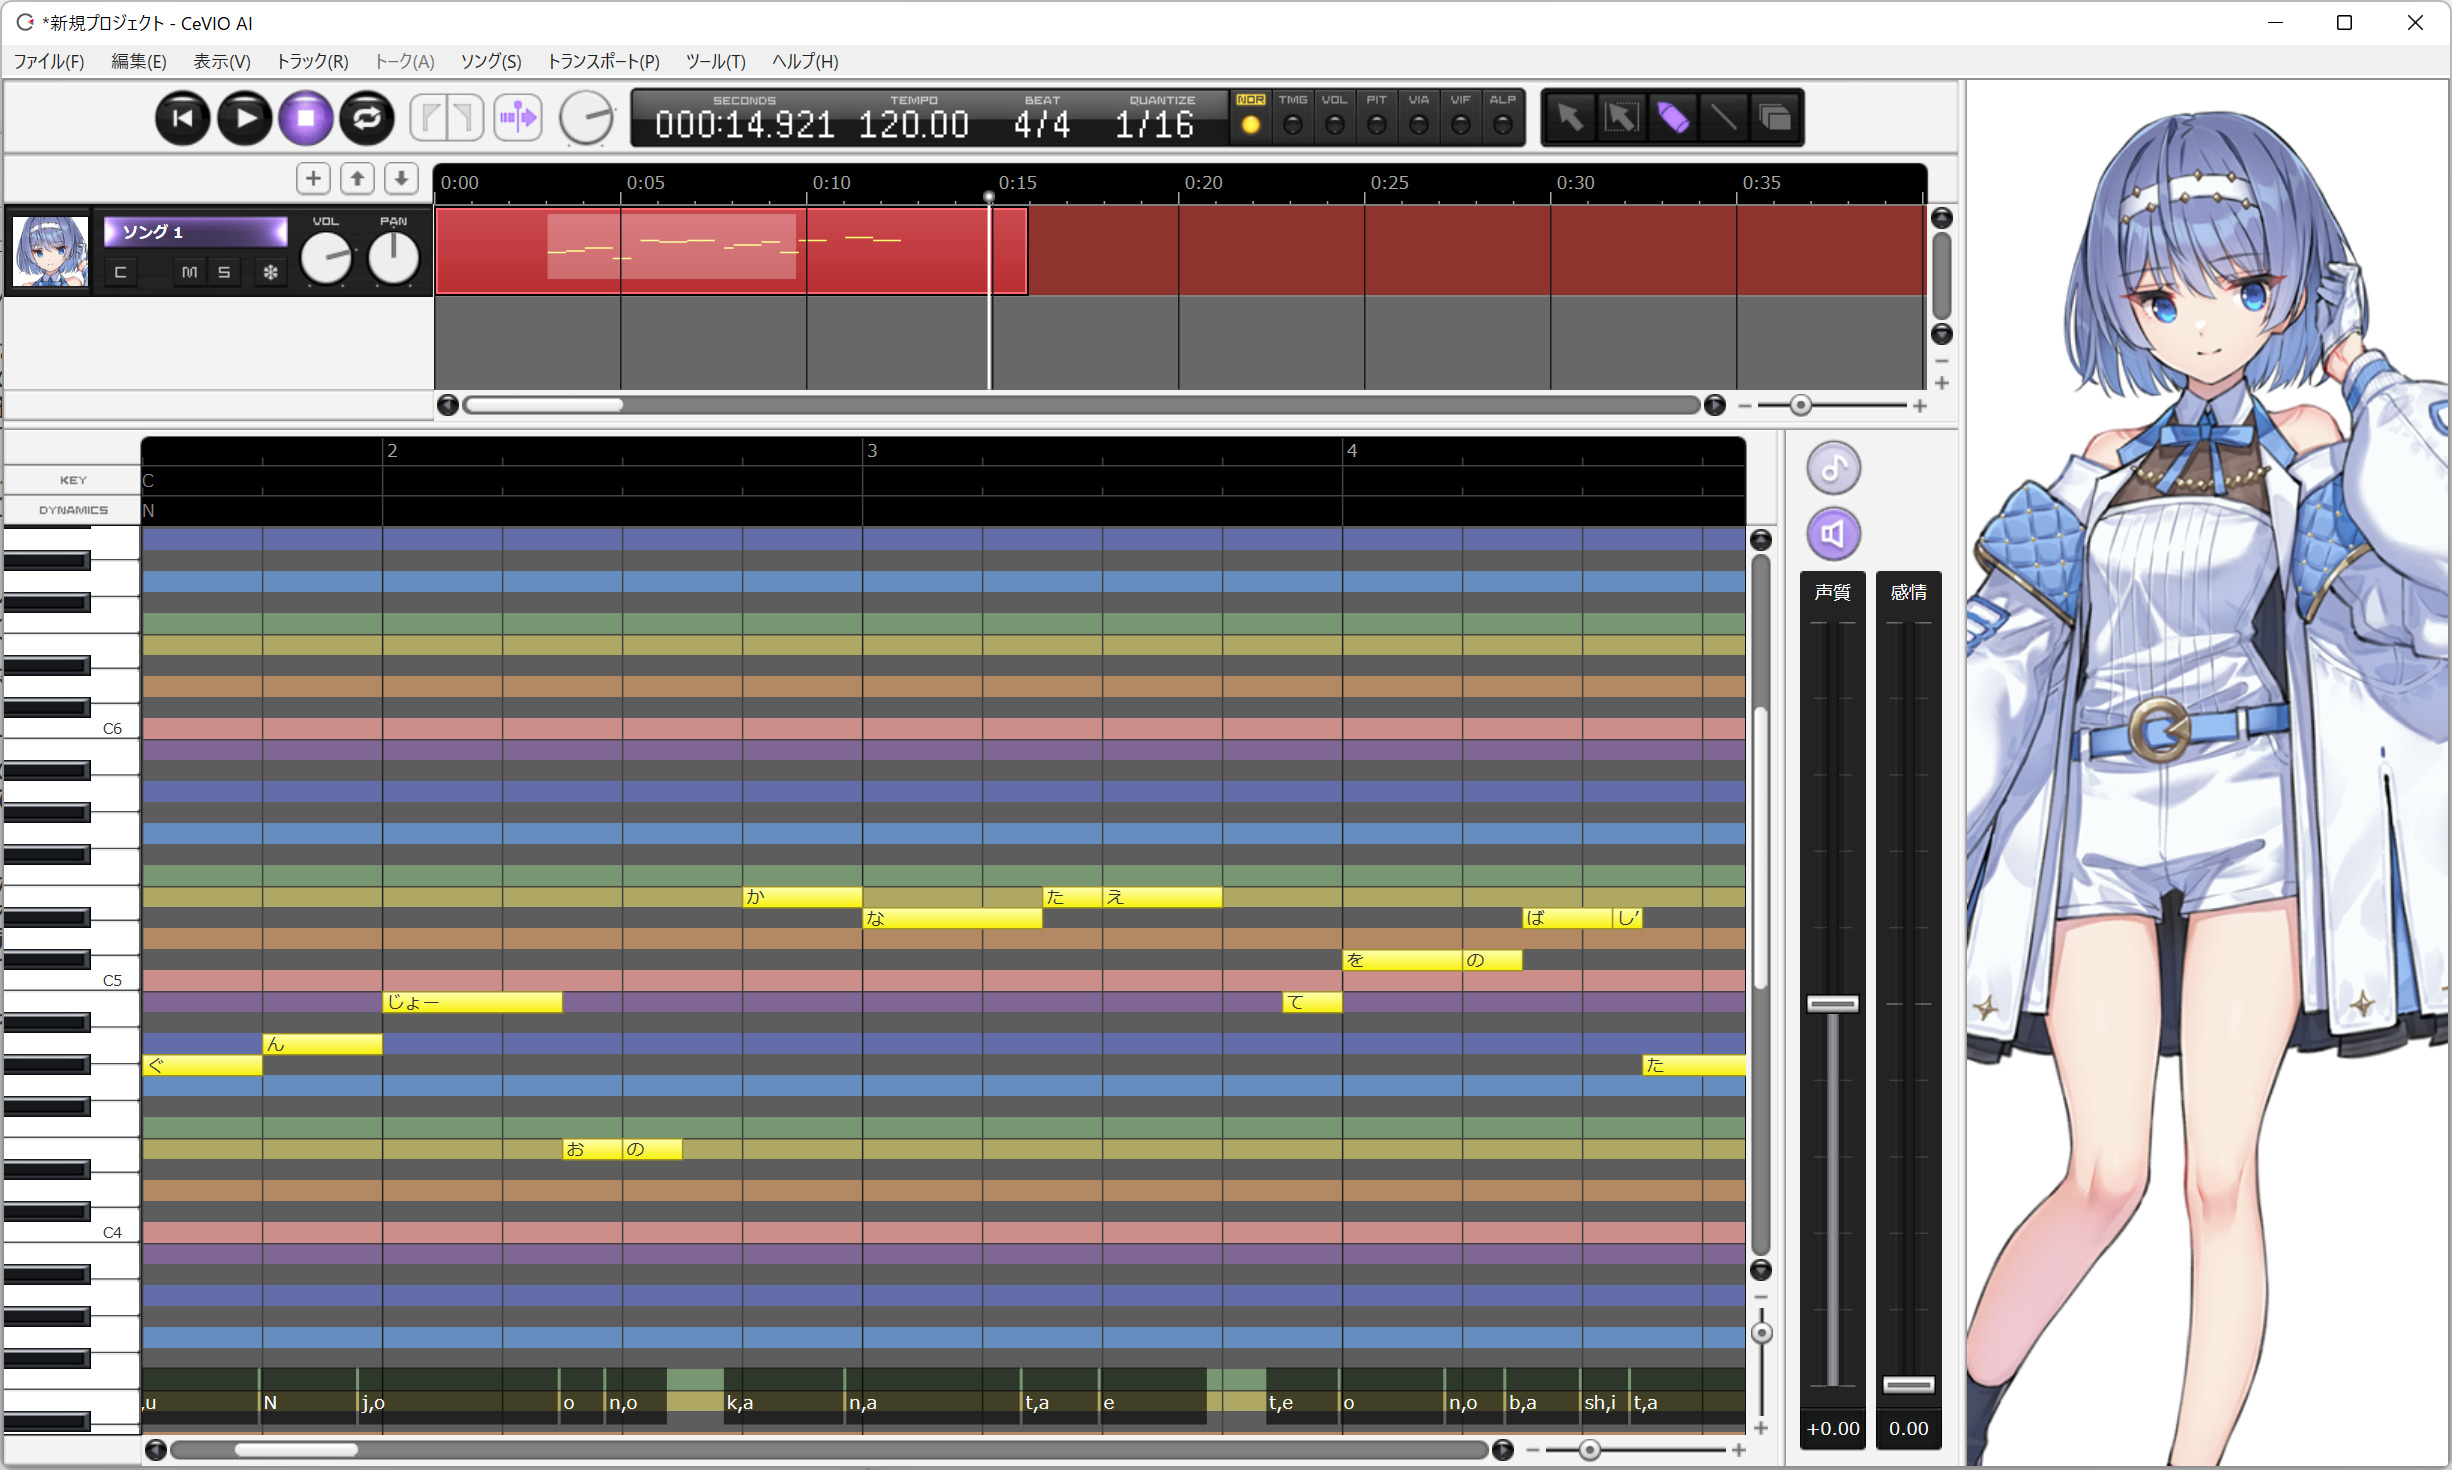Select the PIT pitch edit mode

pos(1376,117)
